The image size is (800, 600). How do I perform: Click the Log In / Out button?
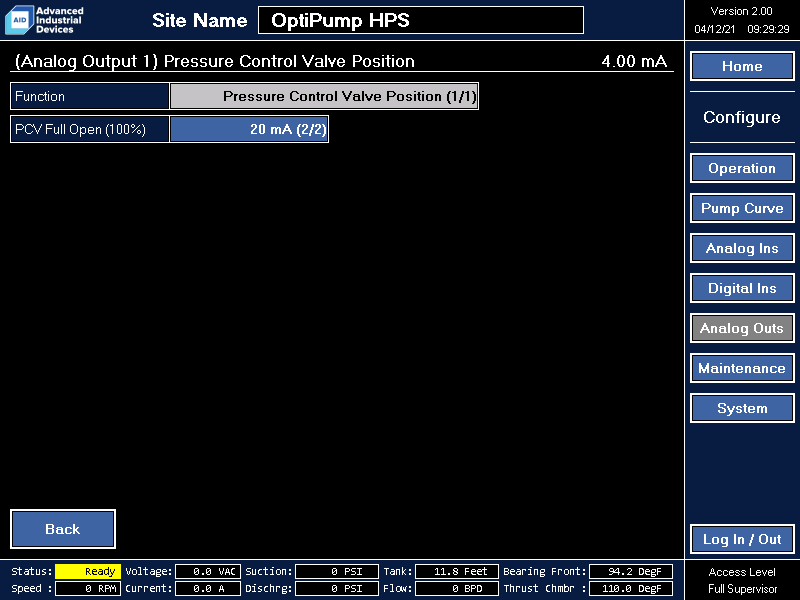click(x=742, y=539)
